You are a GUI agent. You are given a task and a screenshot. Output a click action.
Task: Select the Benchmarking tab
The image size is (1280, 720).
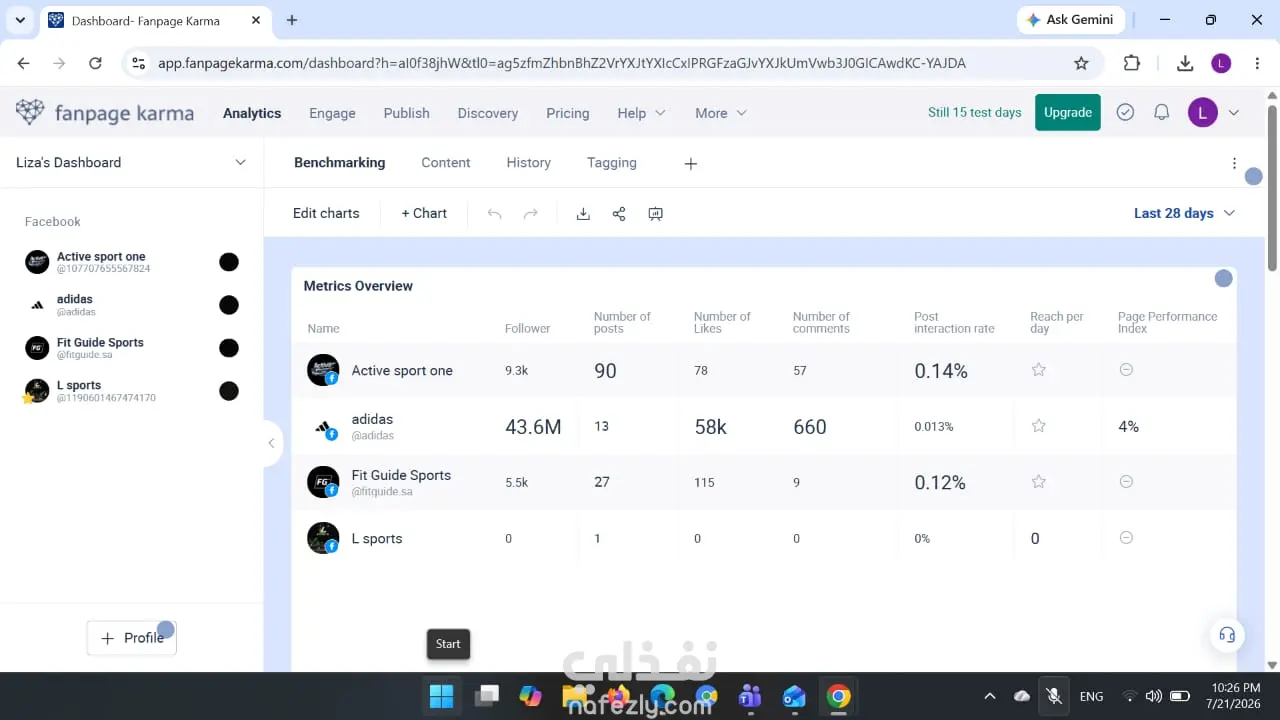click(x=340, y=163)
